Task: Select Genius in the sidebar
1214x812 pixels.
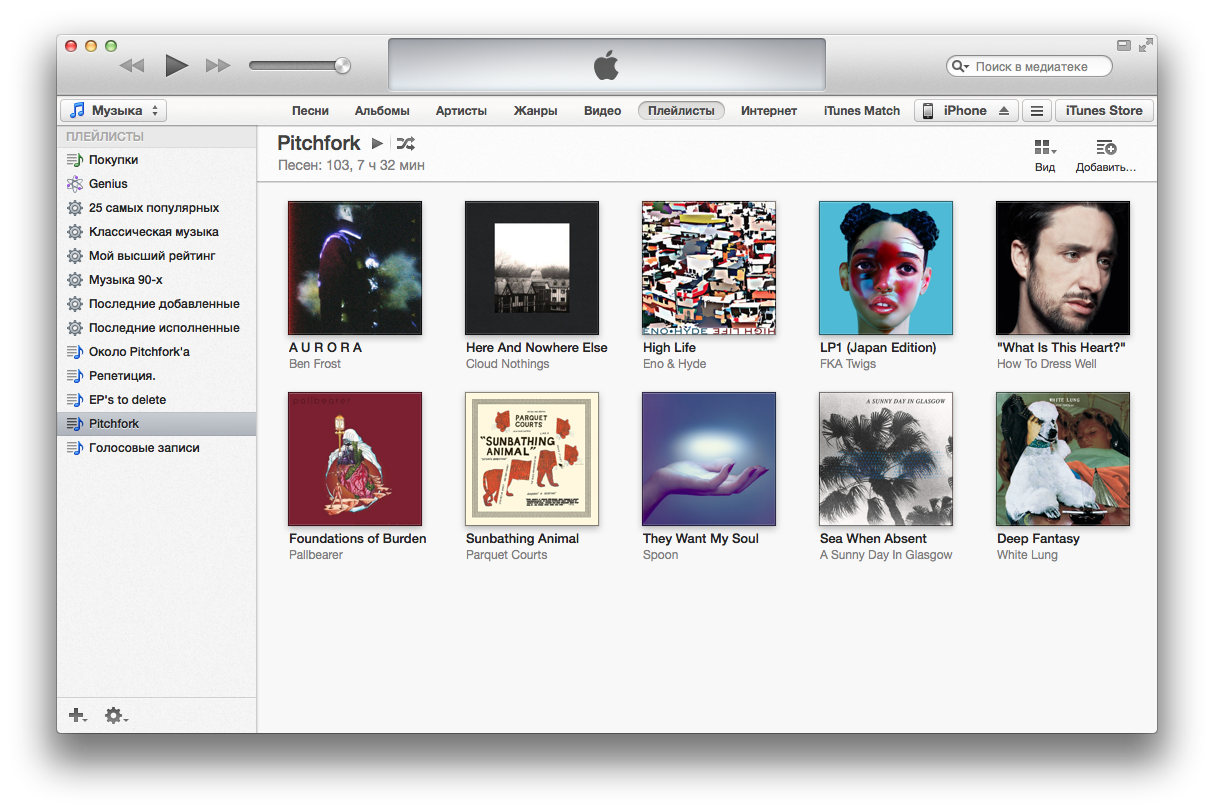Action: (156, 184)
